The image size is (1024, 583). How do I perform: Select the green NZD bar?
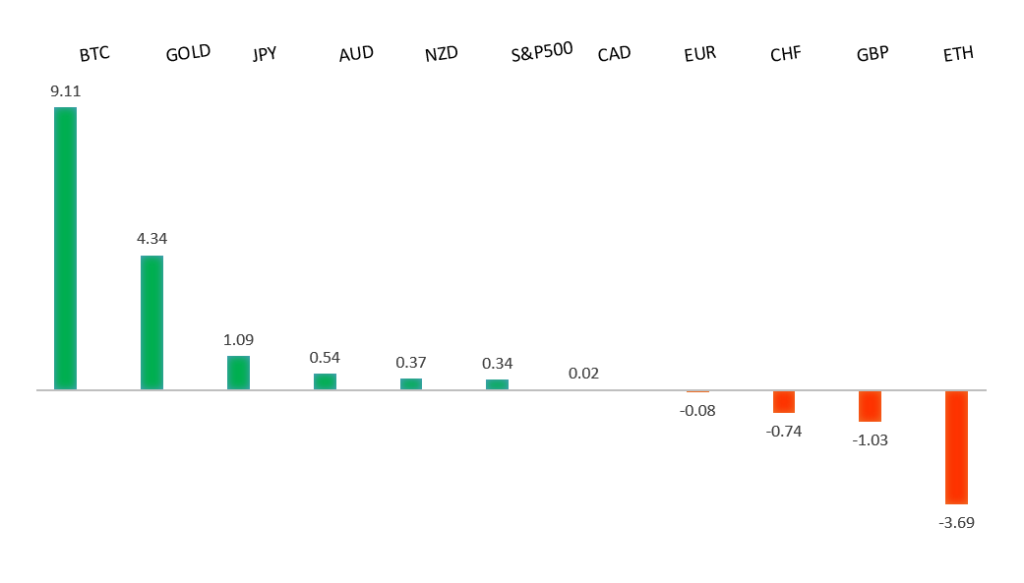click(x=411, y=383)
